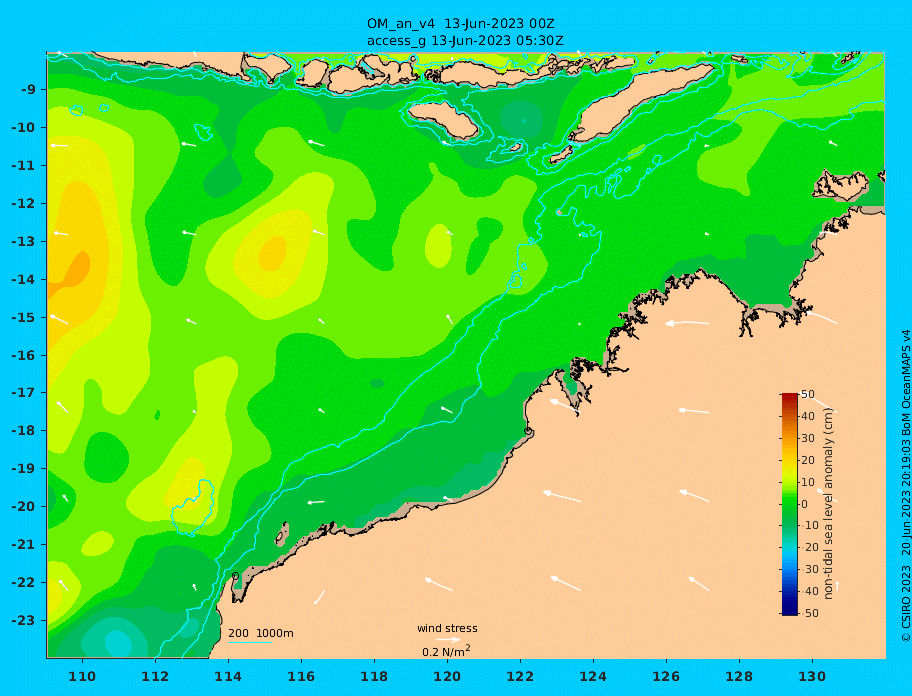This screenshot has width=912, height=696.
Task: Click the latitude axis label "-18"
Action: tap(24, 430)
